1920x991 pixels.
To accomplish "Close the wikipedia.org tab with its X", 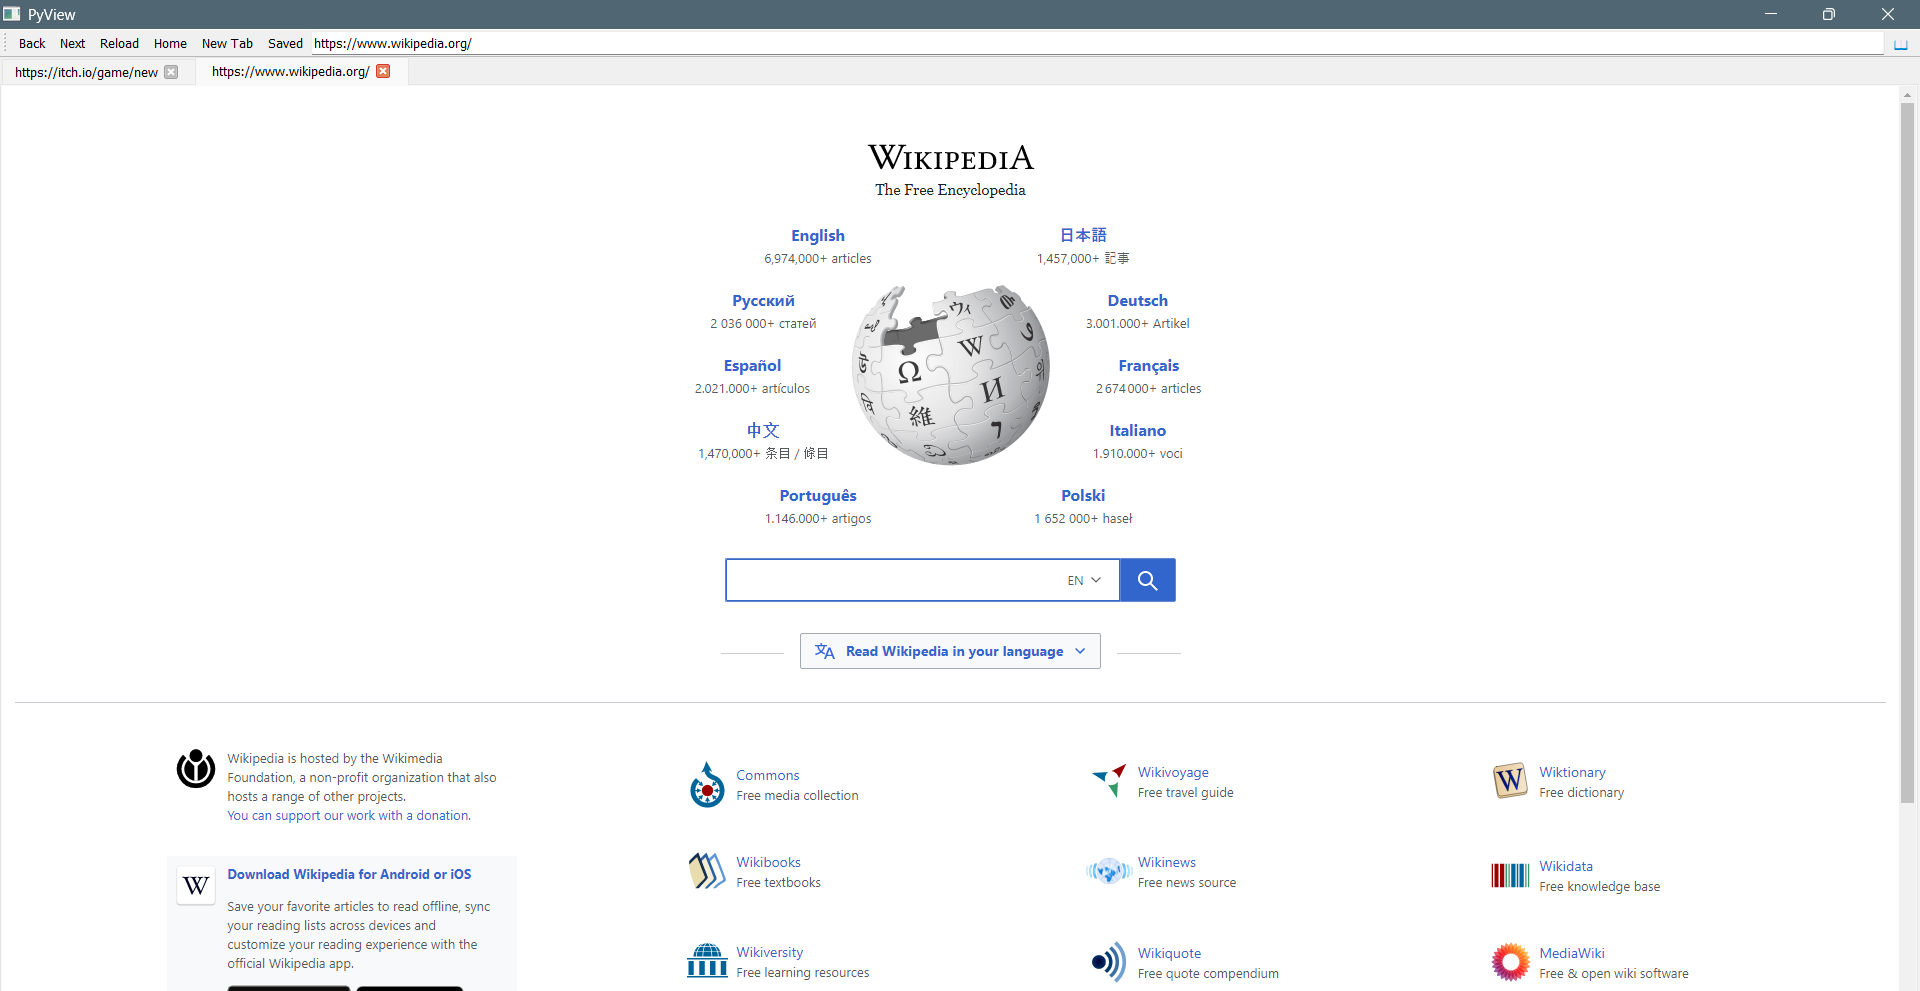I will coord(383,71).
